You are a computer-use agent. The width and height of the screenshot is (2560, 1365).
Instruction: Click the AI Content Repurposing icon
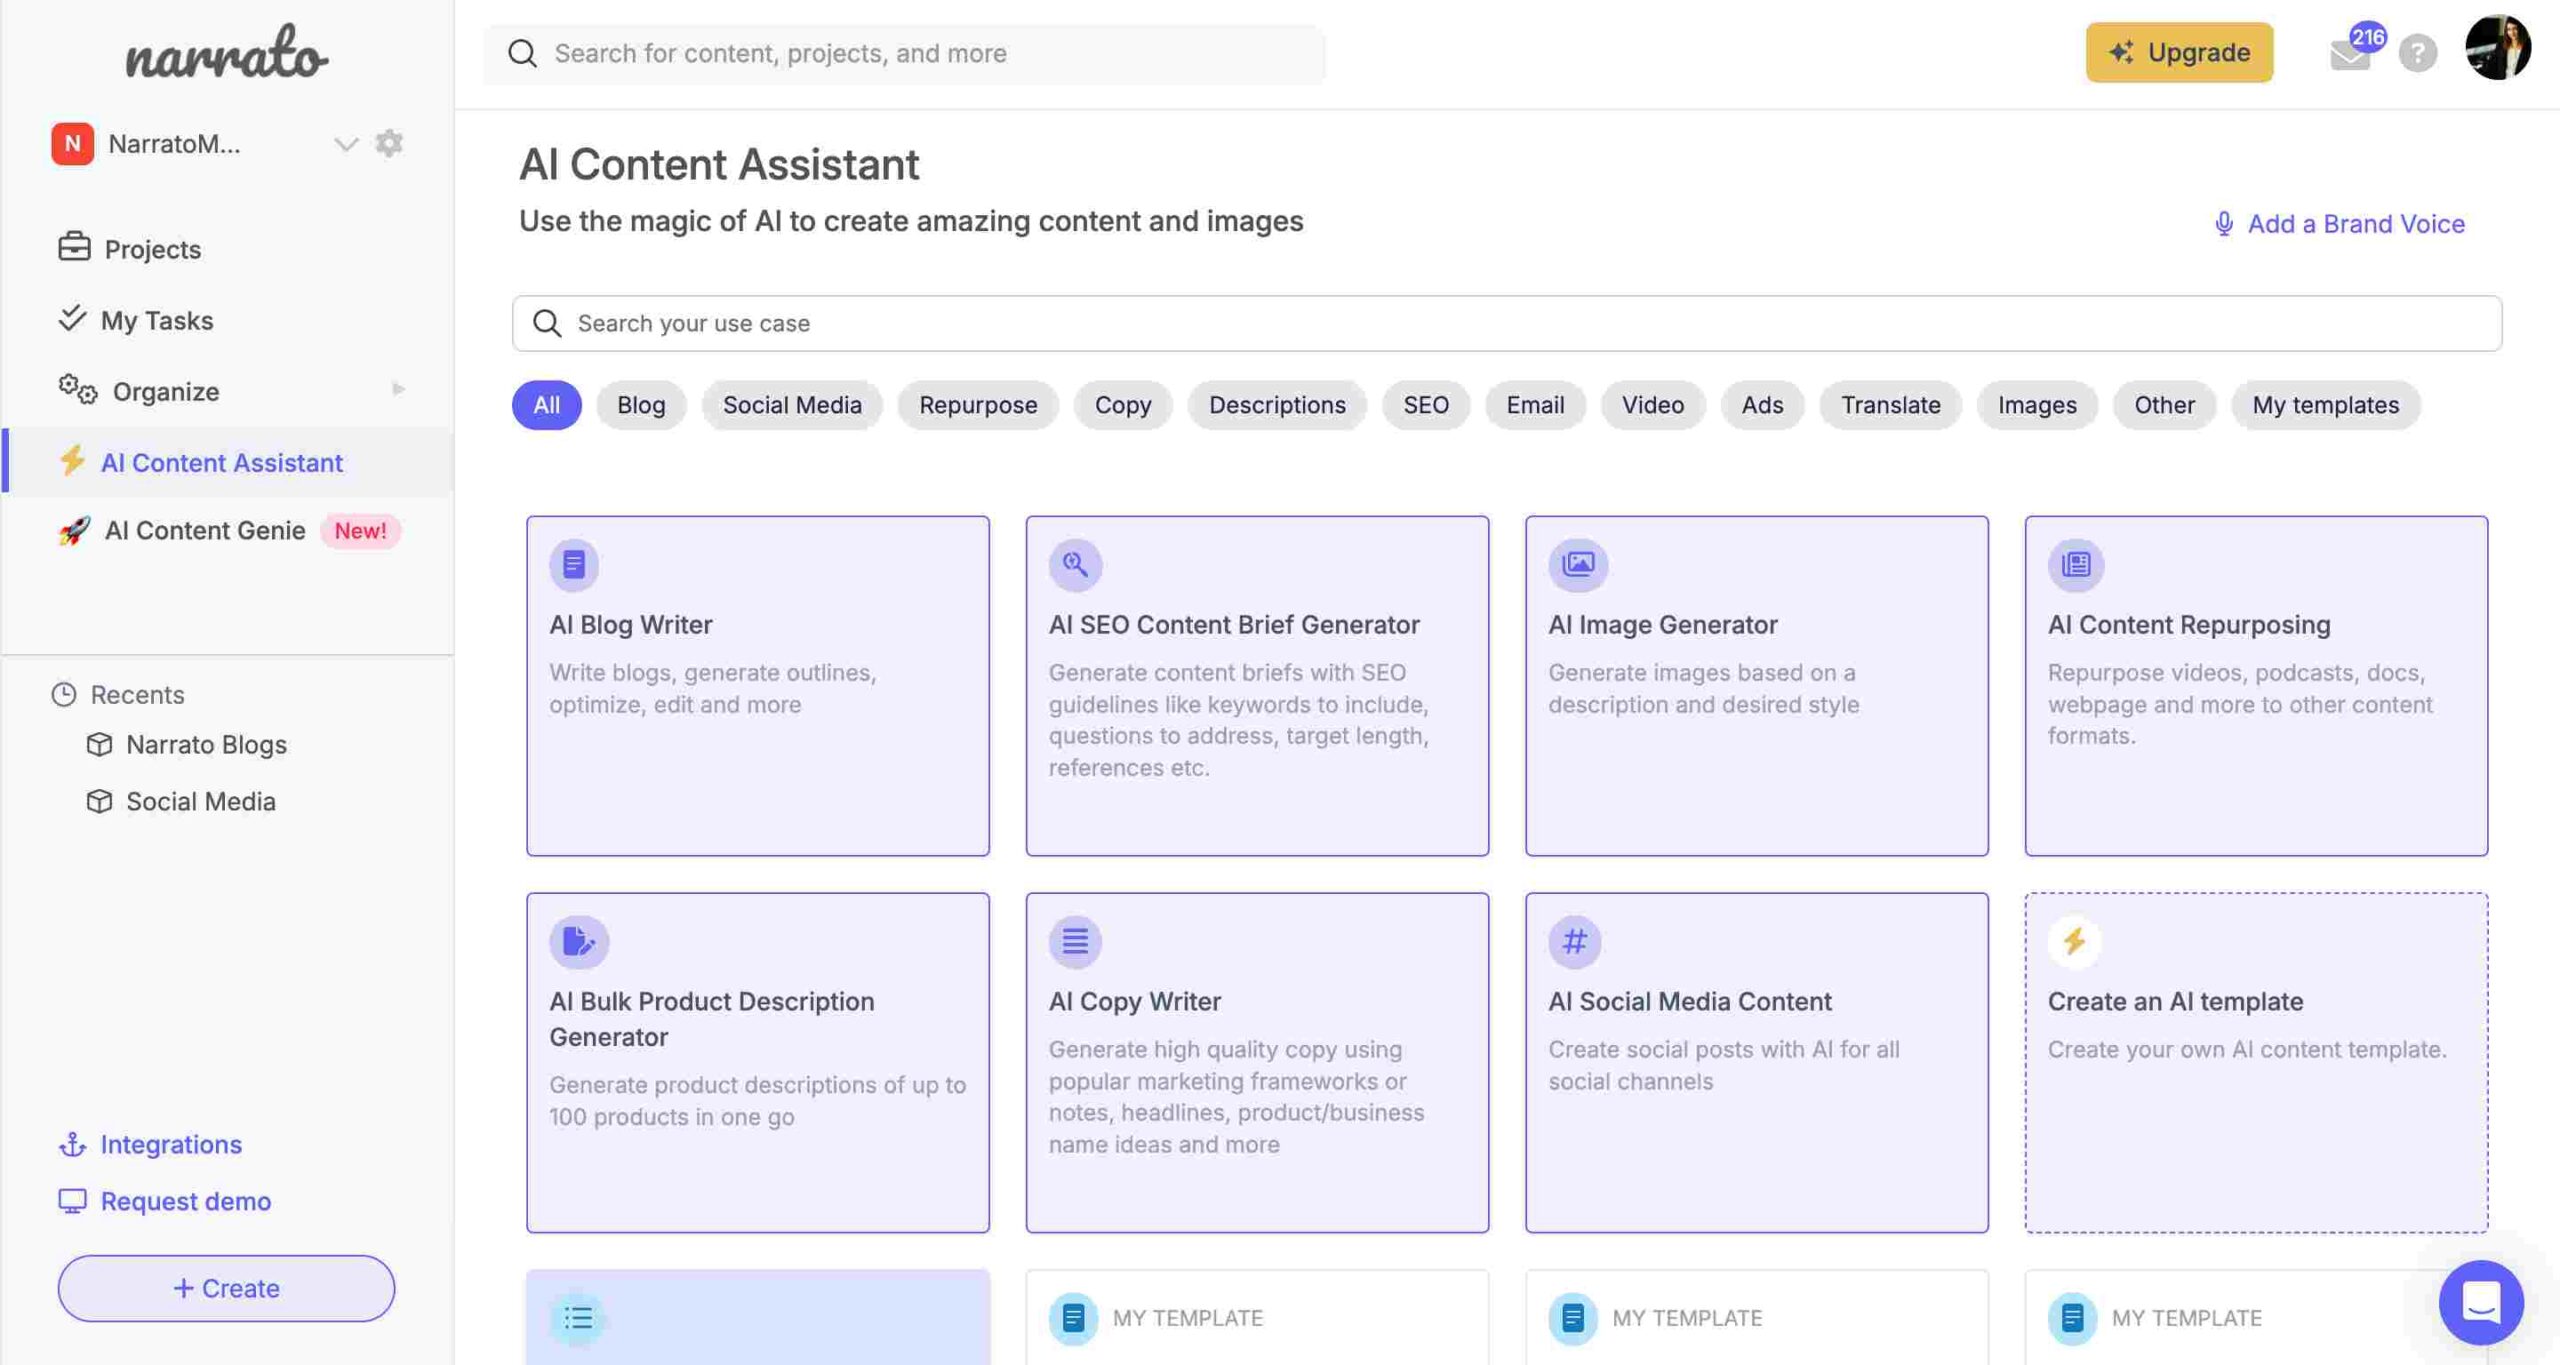[x=2072, y=562]
